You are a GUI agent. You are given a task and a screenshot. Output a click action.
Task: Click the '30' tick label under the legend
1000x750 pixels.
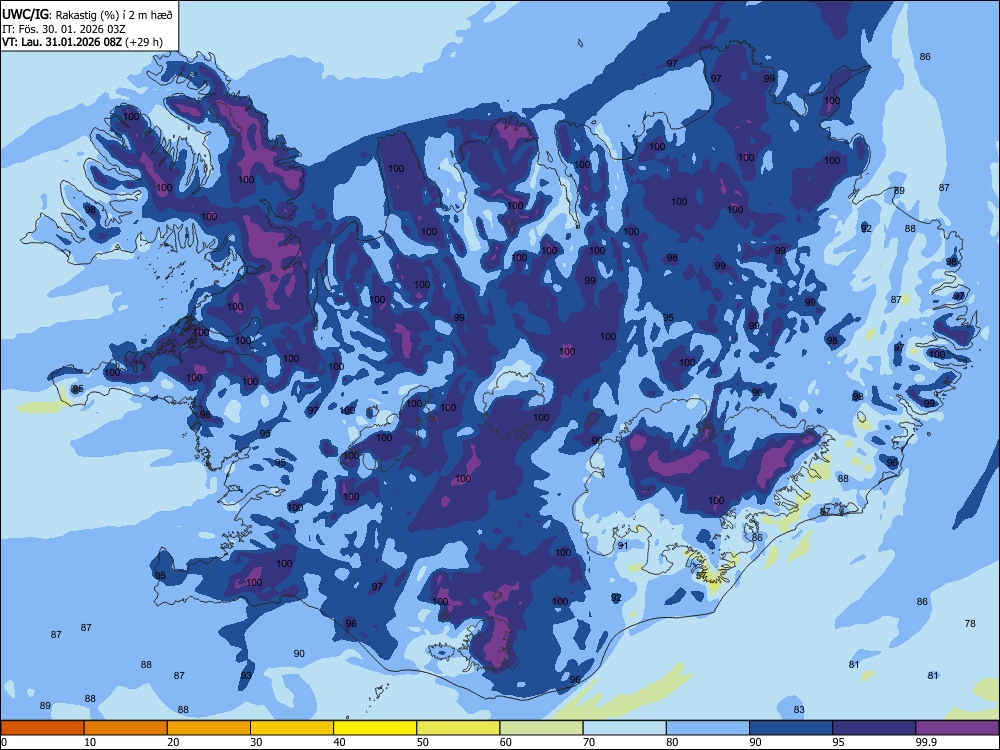256,742
